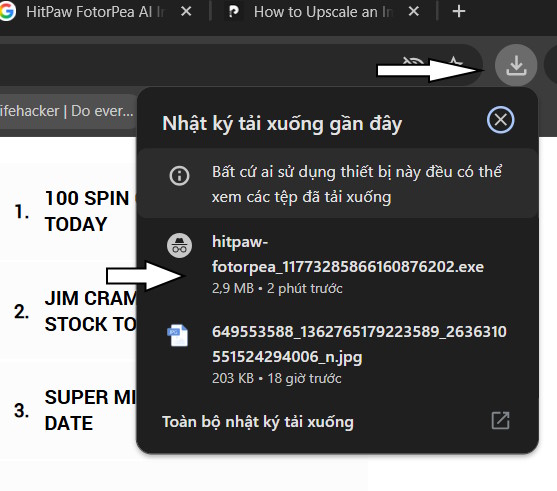This screenshot has height=491, width=557.
Task: Switch to How to Upscale an Image tab
Action: [x=323, y=12]
